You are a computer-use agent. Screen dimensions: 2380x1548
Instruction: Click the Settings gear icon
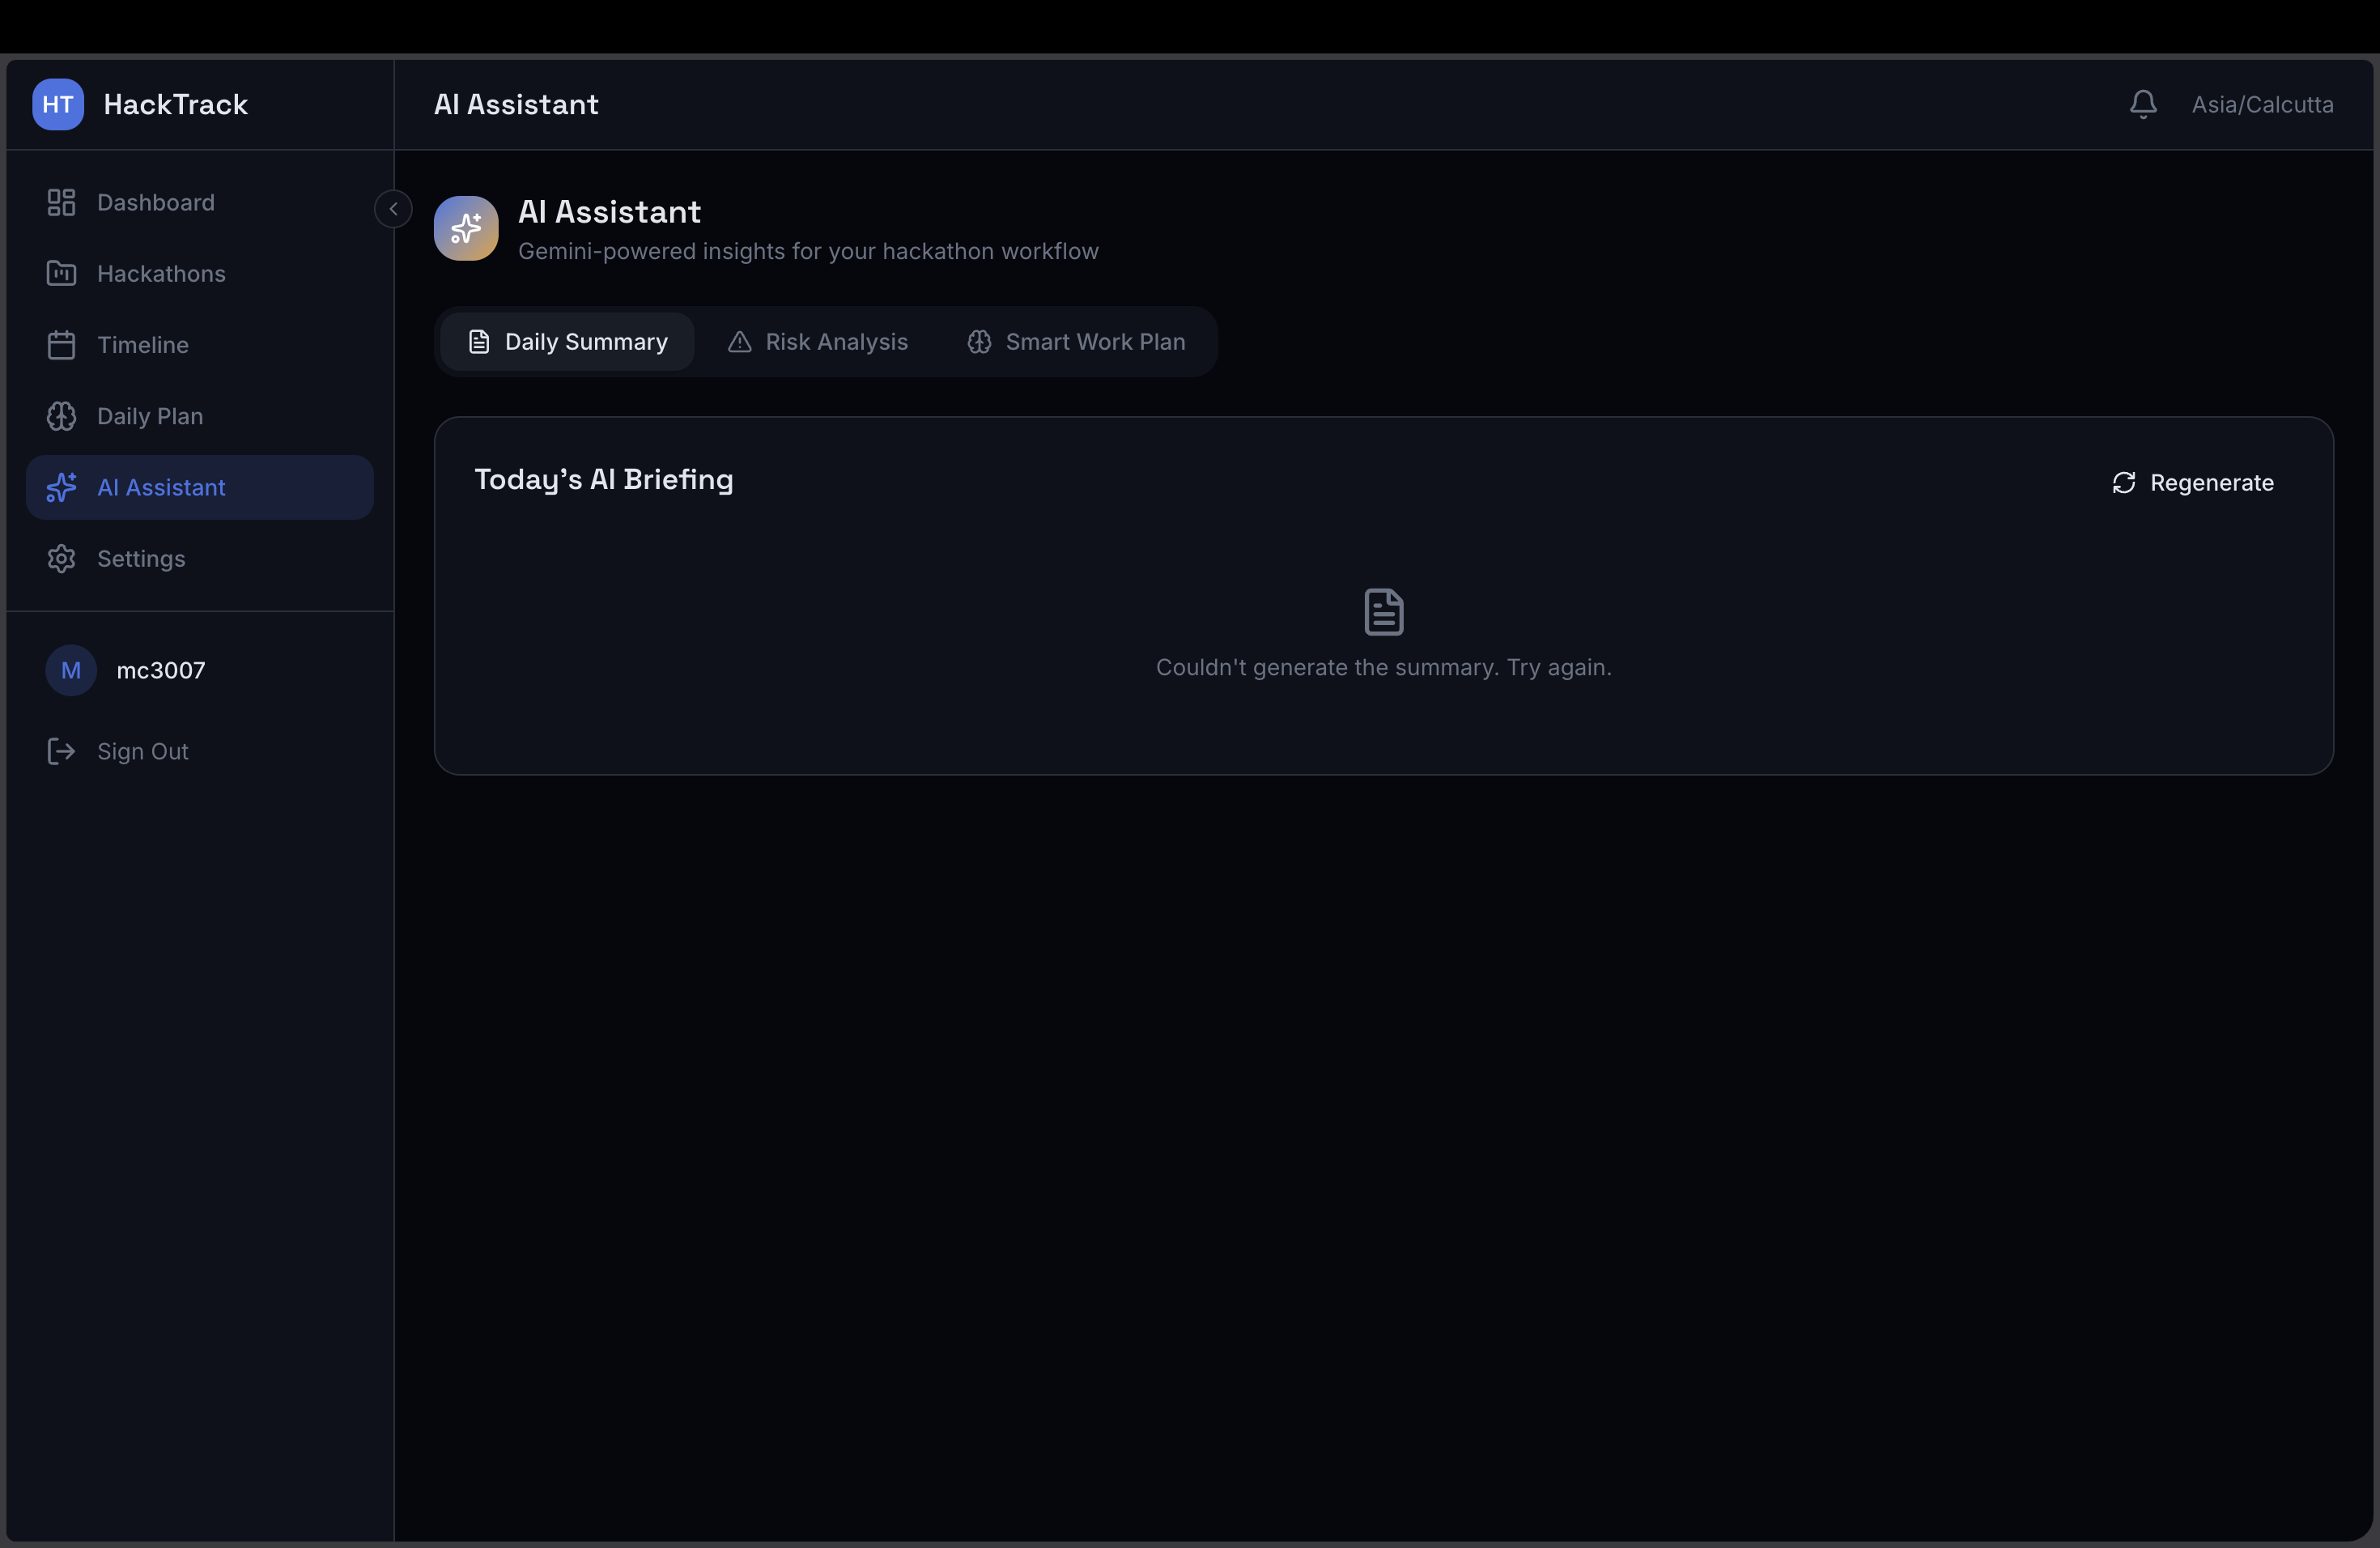[x=61, y=558]
